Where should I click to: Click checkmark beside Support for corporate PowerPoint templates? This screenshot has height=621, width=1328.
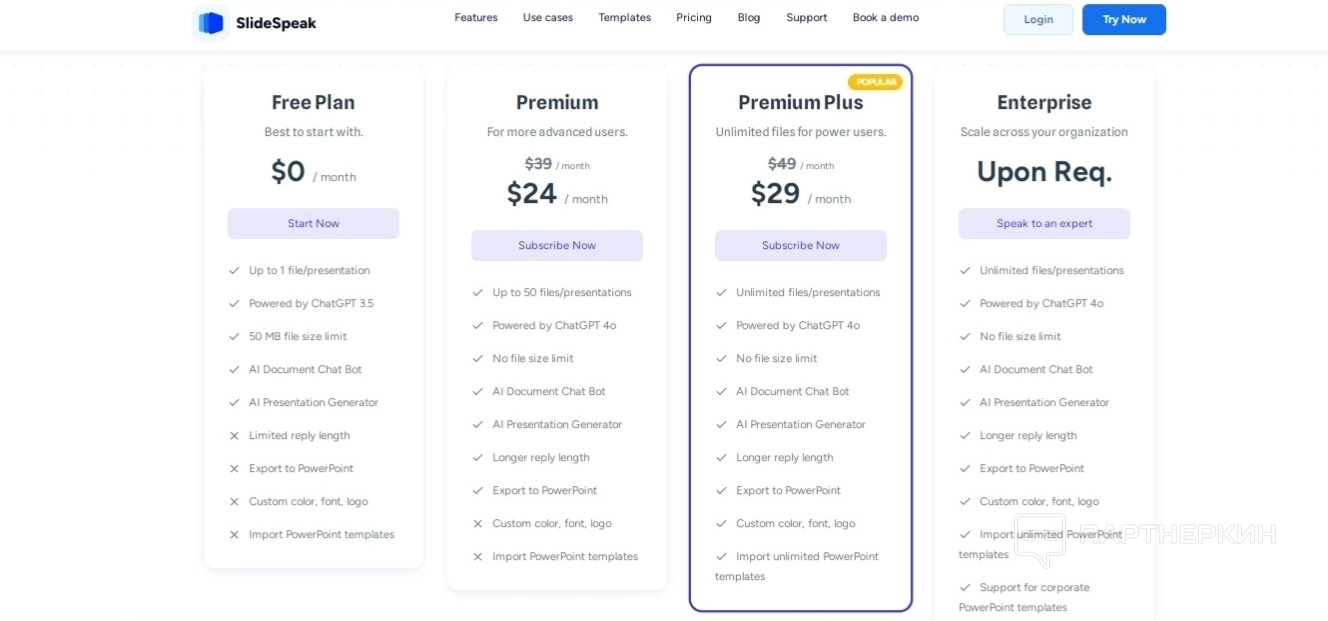click(x=965, y=588)
